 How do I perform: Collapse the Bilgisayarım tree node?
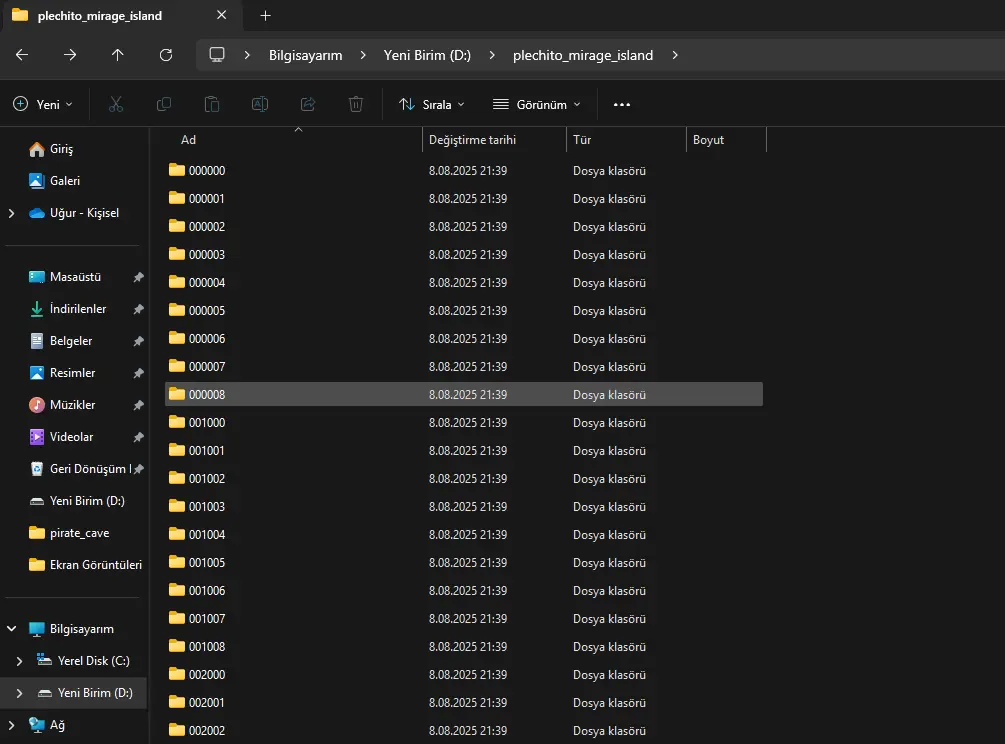(x=12, y=629)
